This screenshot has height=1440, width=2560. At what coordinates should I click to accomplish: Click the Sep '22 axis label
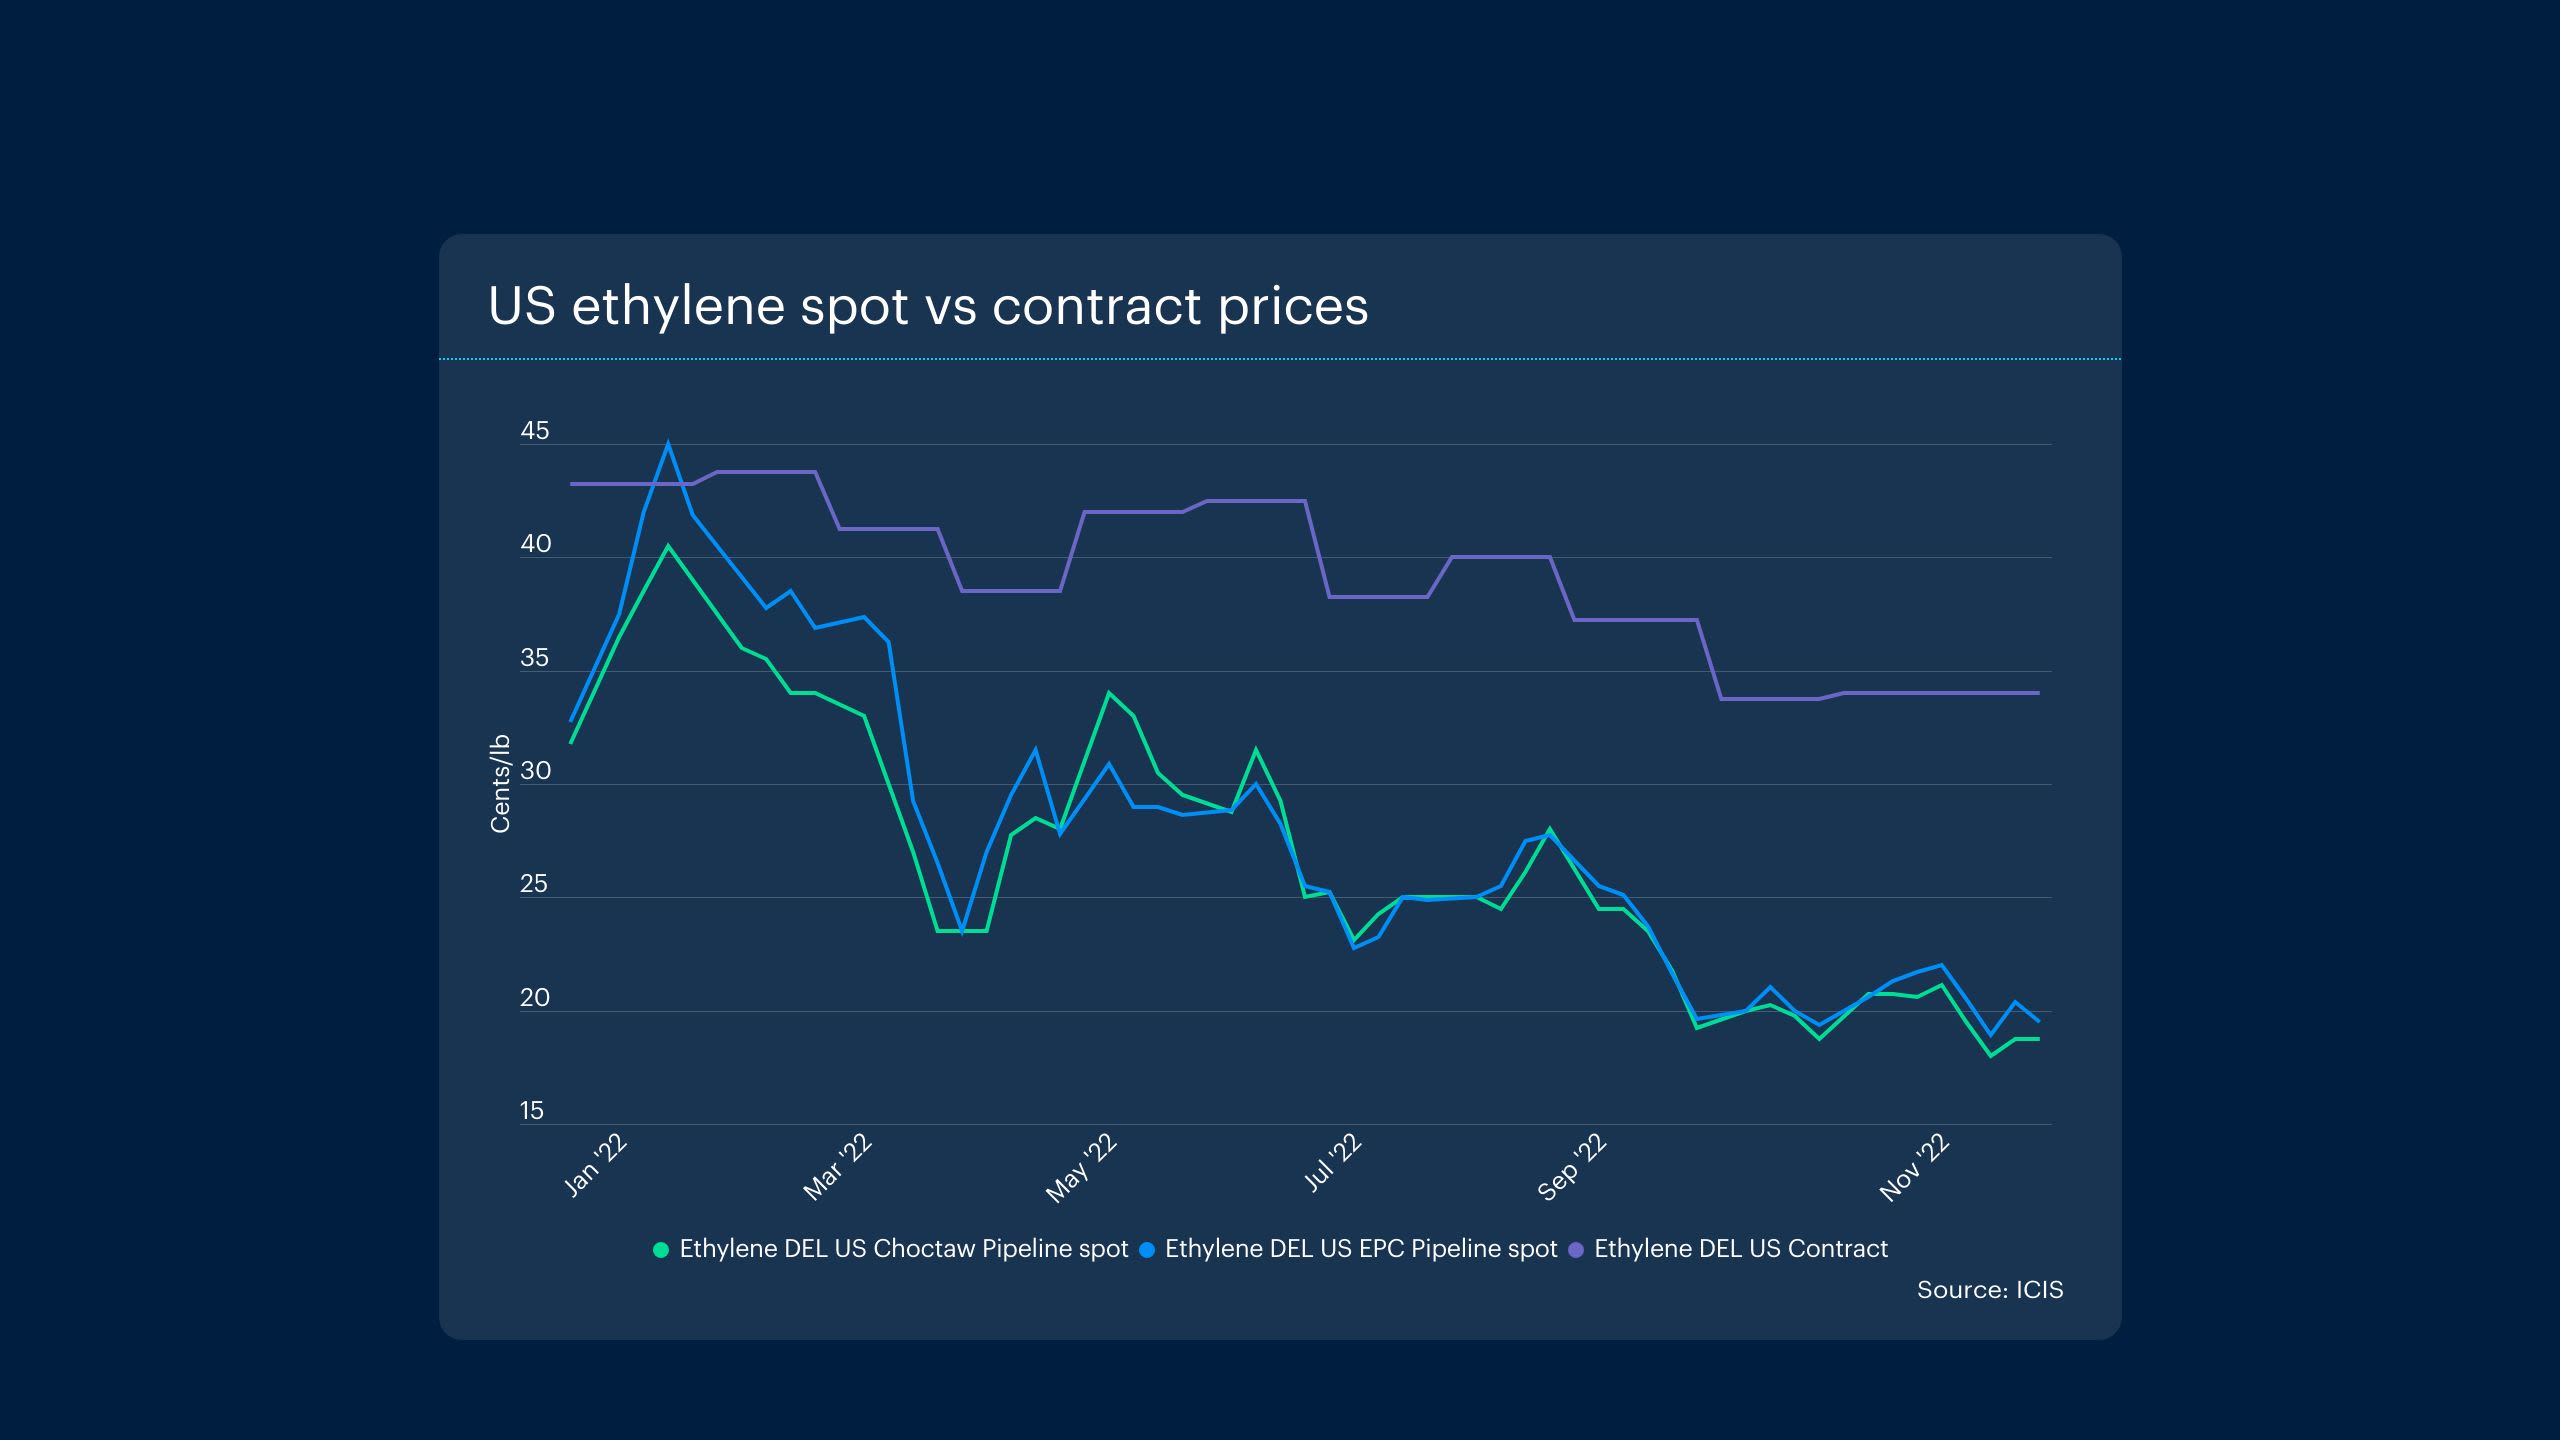[x=1571, y=1168]
